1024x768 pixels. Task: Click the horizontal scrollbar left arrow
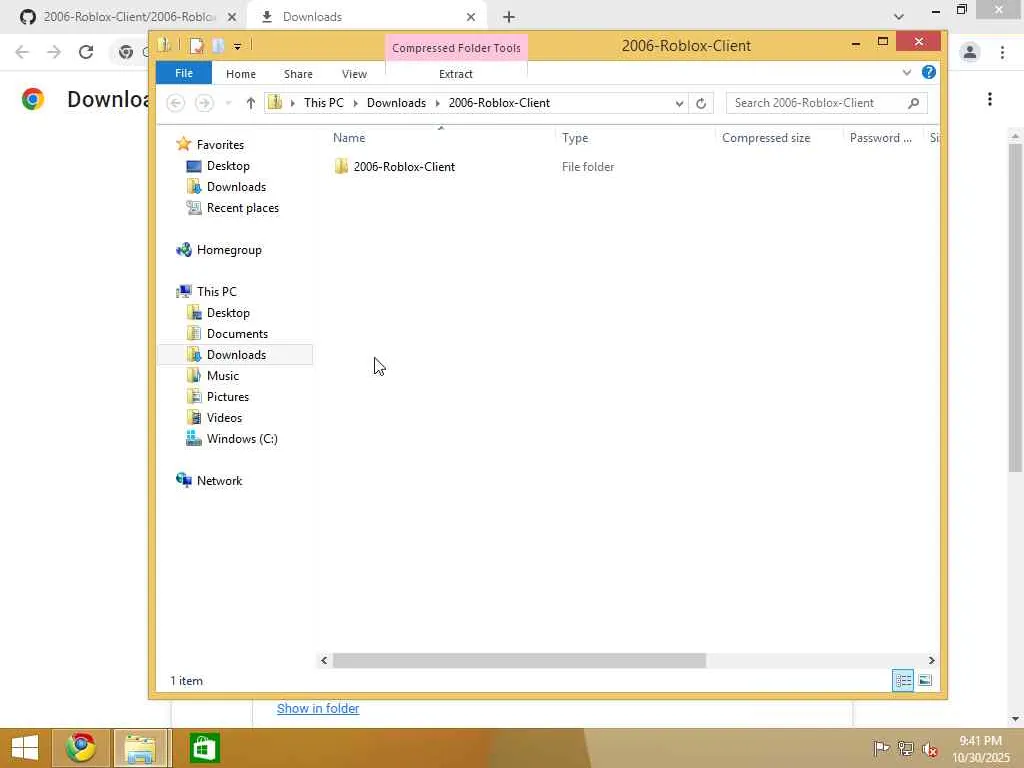point(324,660)
